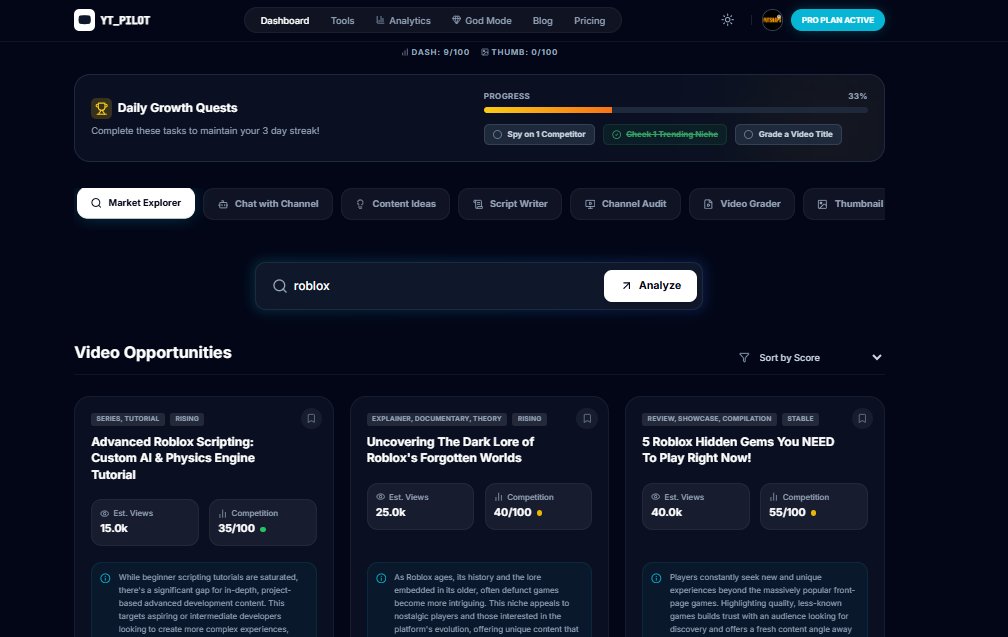Viewport: 1008px width, 637px height.
Task: Click the bar chart icon on 40/100 competition
Action: (x=498, y=497)
